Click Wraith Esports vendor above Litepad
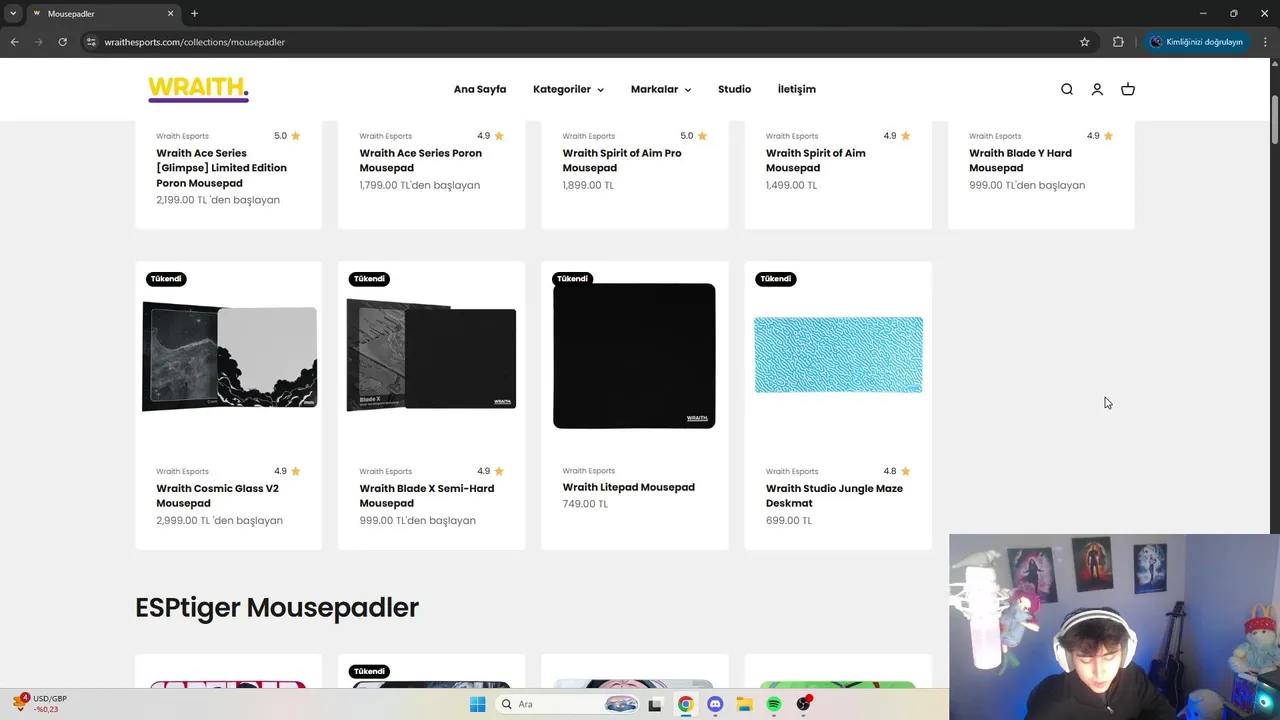The image size is (1280, 720). (x=588, y=471)
